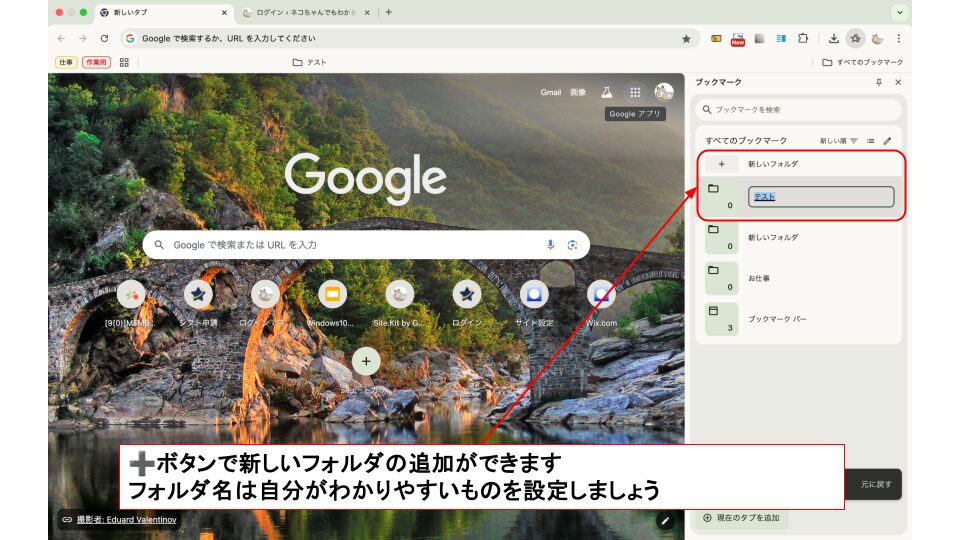Image resolution: width=960 pixels, height=540 pixels.
Task: Start voice search with the microphone icon
Action: (550, 245)
